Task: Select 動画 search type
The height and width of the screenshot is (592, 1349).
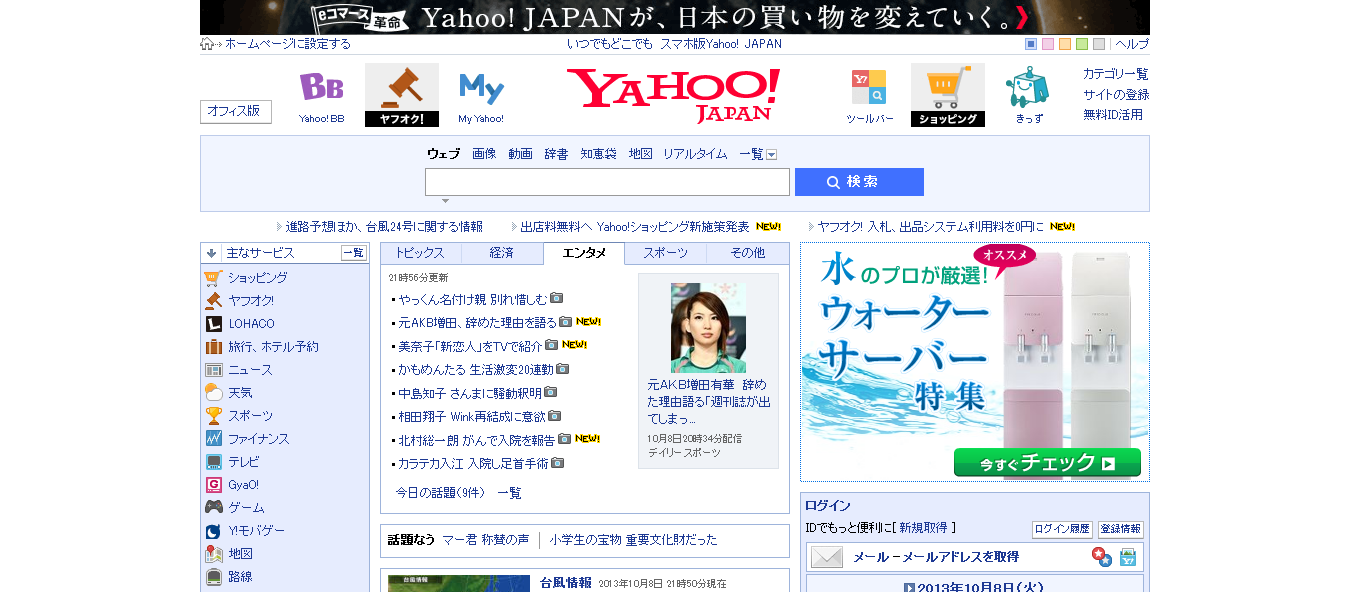Action: click(520, 154)
